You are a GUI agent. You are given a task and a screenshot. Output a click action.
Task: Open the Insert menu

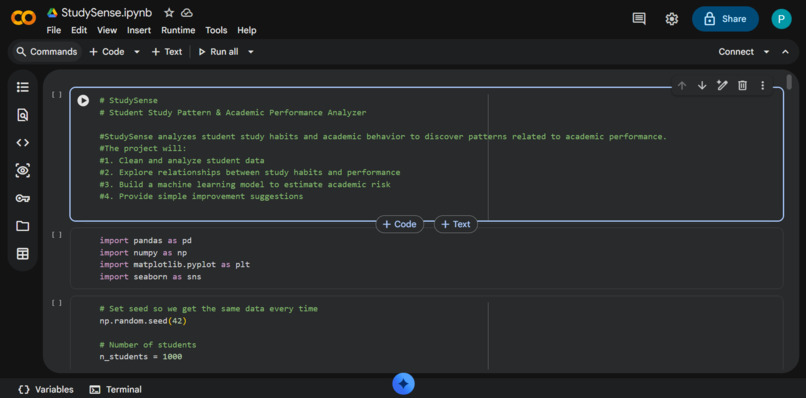tap(139, 30)
